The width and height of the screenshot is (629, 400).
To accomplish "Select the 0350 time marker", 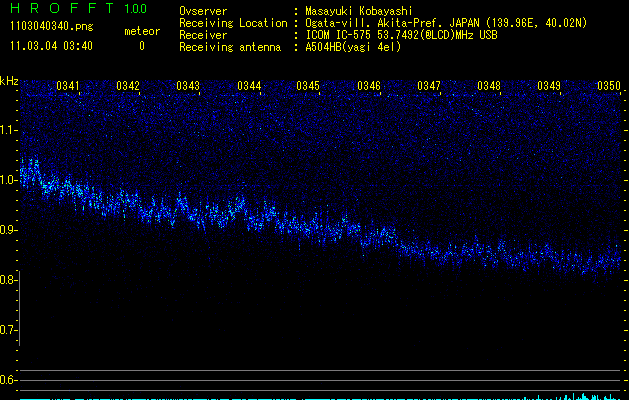I will pos(608,87).
